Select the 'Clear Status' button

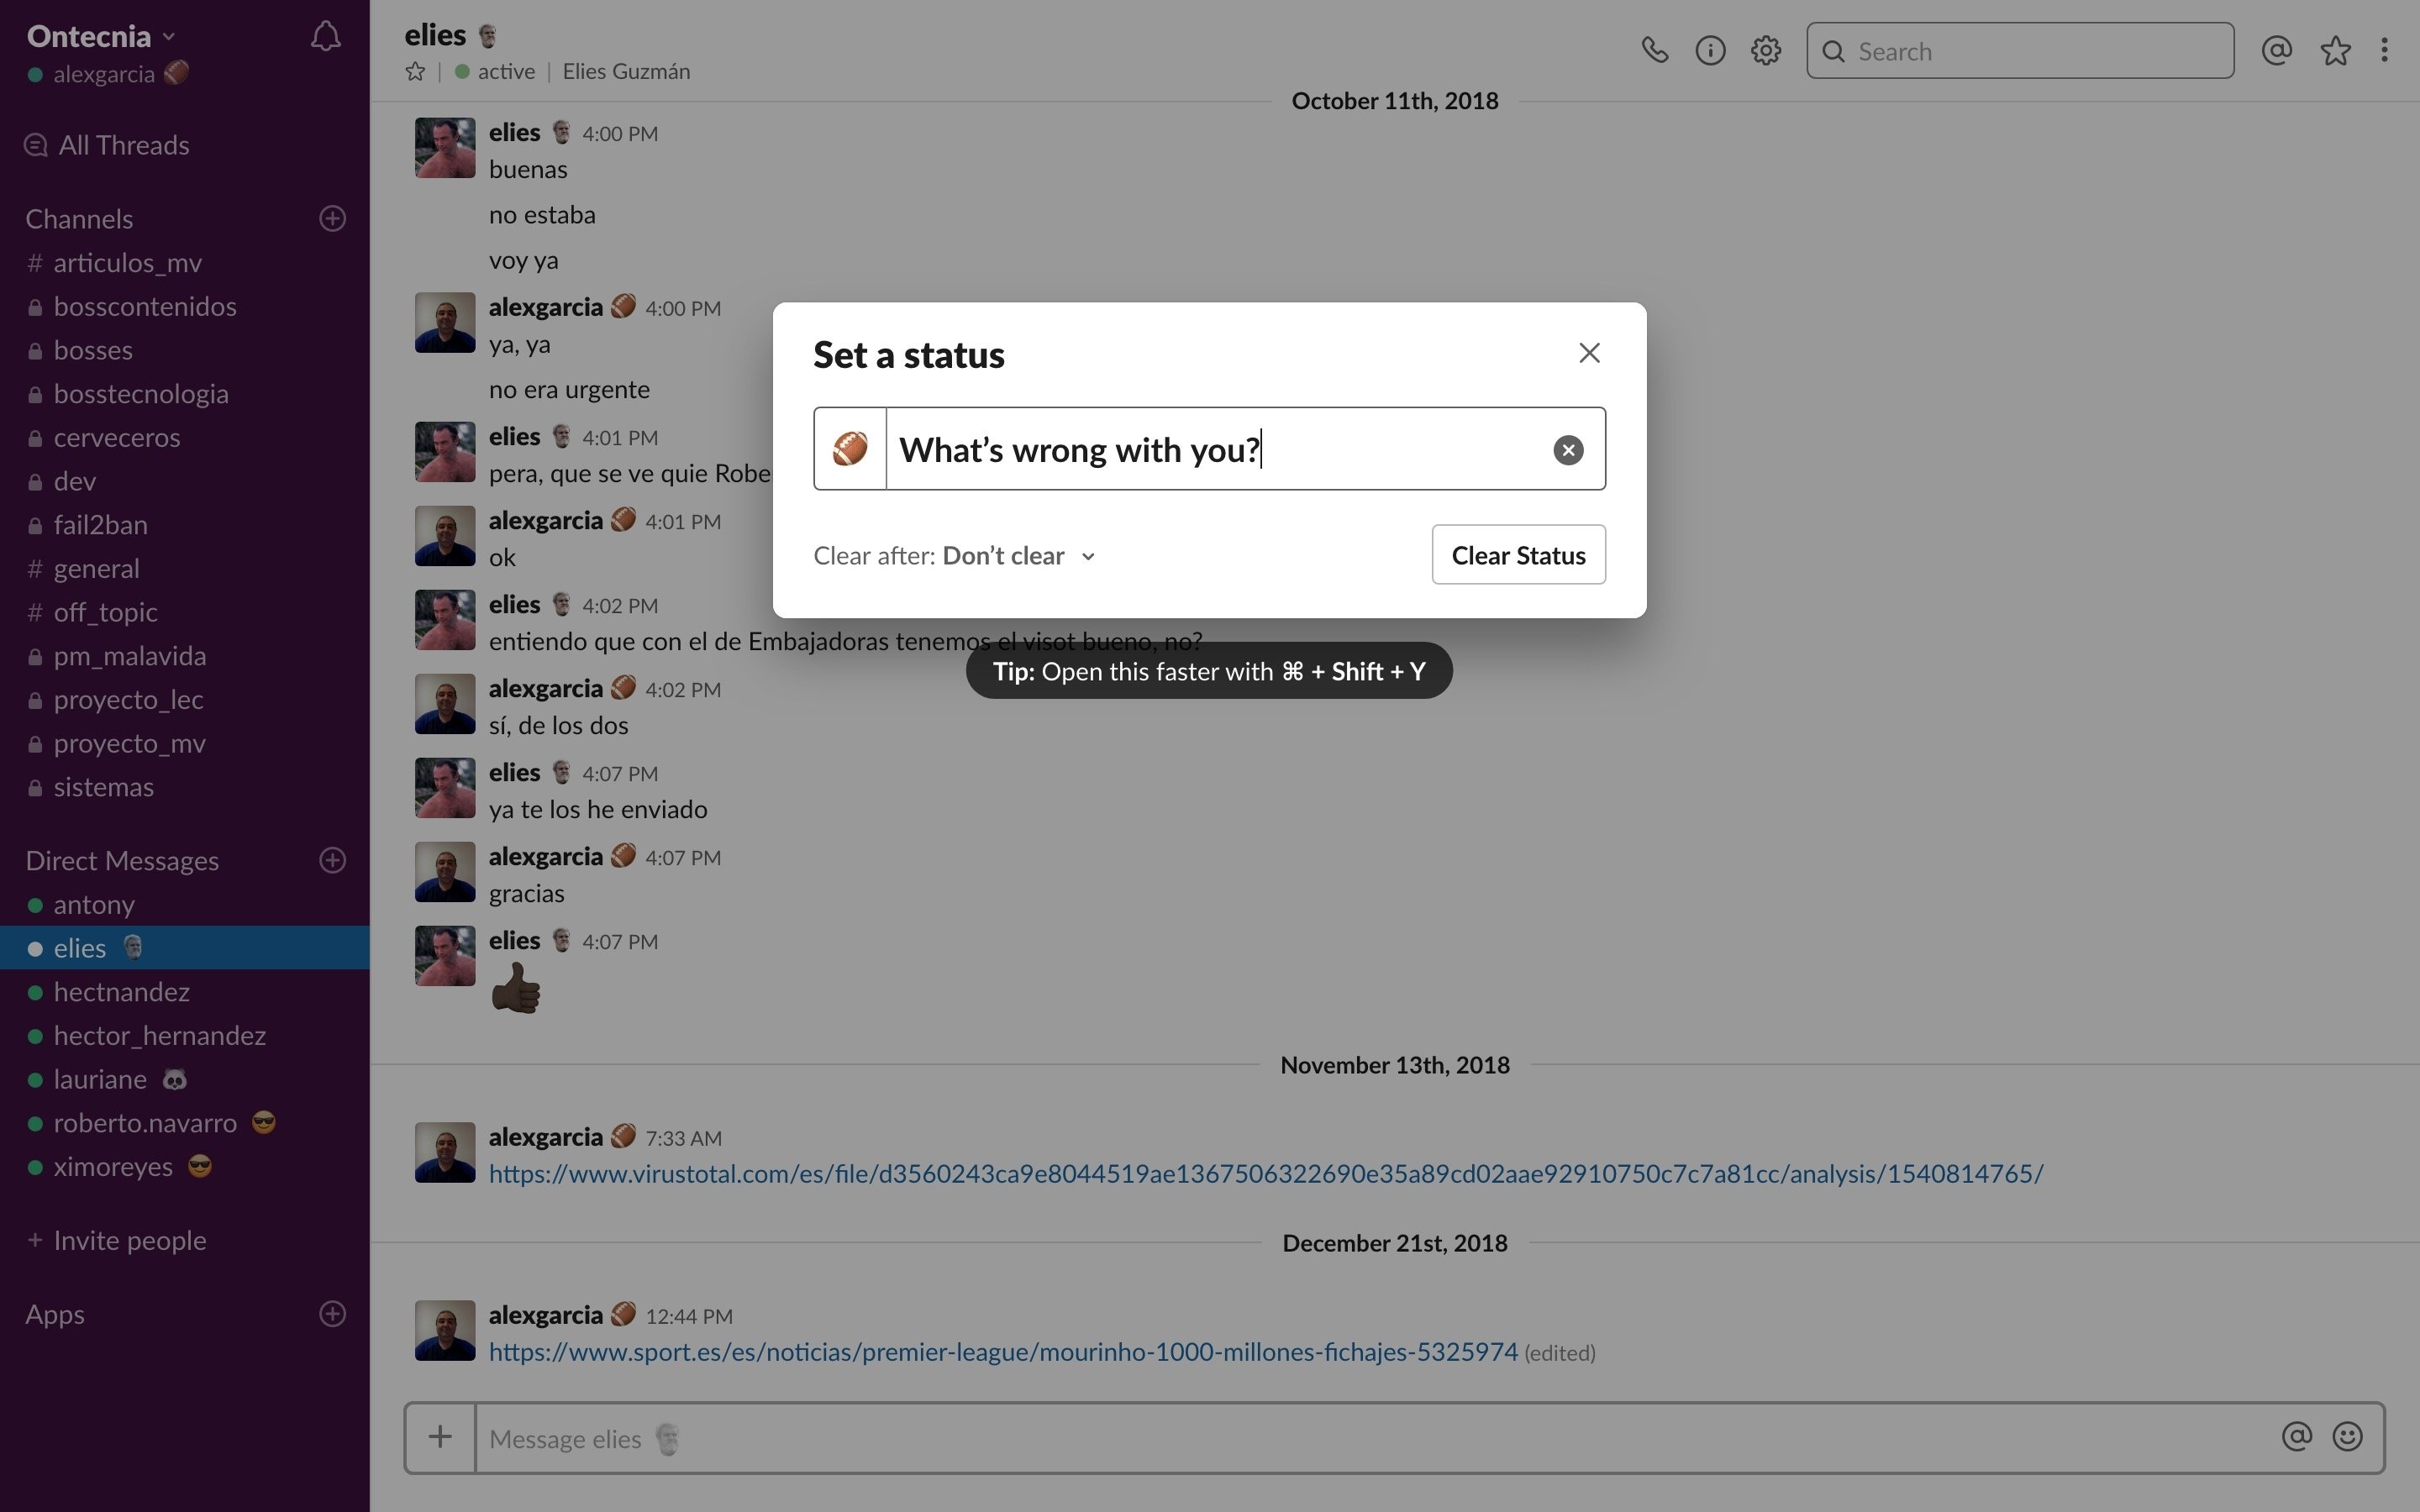(1519, 554)
